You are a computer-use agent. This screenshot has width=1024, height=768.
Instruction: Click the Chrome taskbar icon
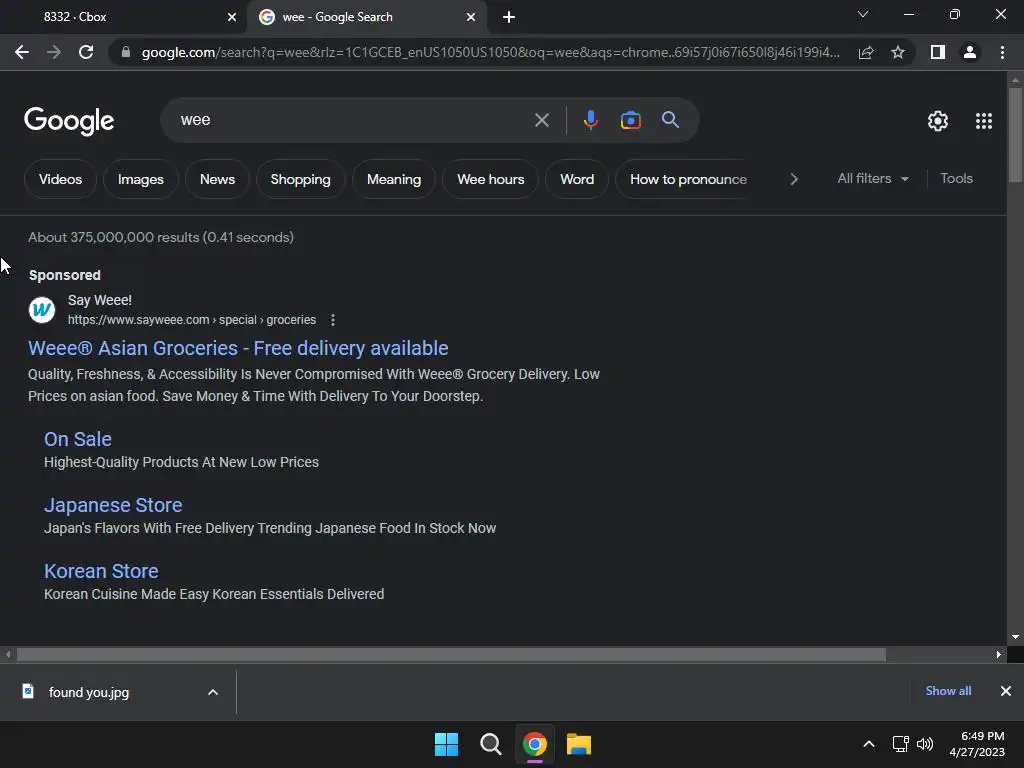tap(534, 744)
